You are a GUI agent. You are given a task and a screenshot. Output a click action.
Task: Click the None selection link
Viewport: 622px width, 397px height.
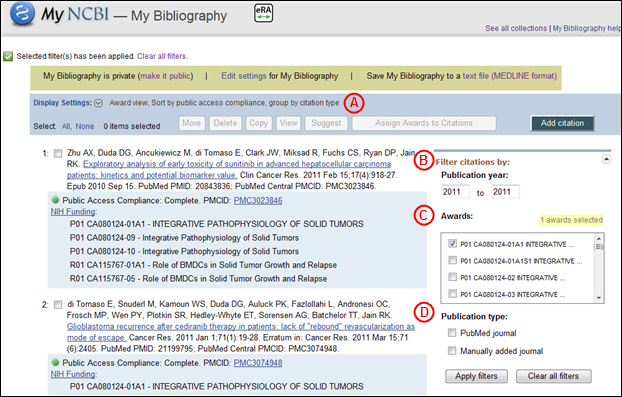[x=85, y=126]
